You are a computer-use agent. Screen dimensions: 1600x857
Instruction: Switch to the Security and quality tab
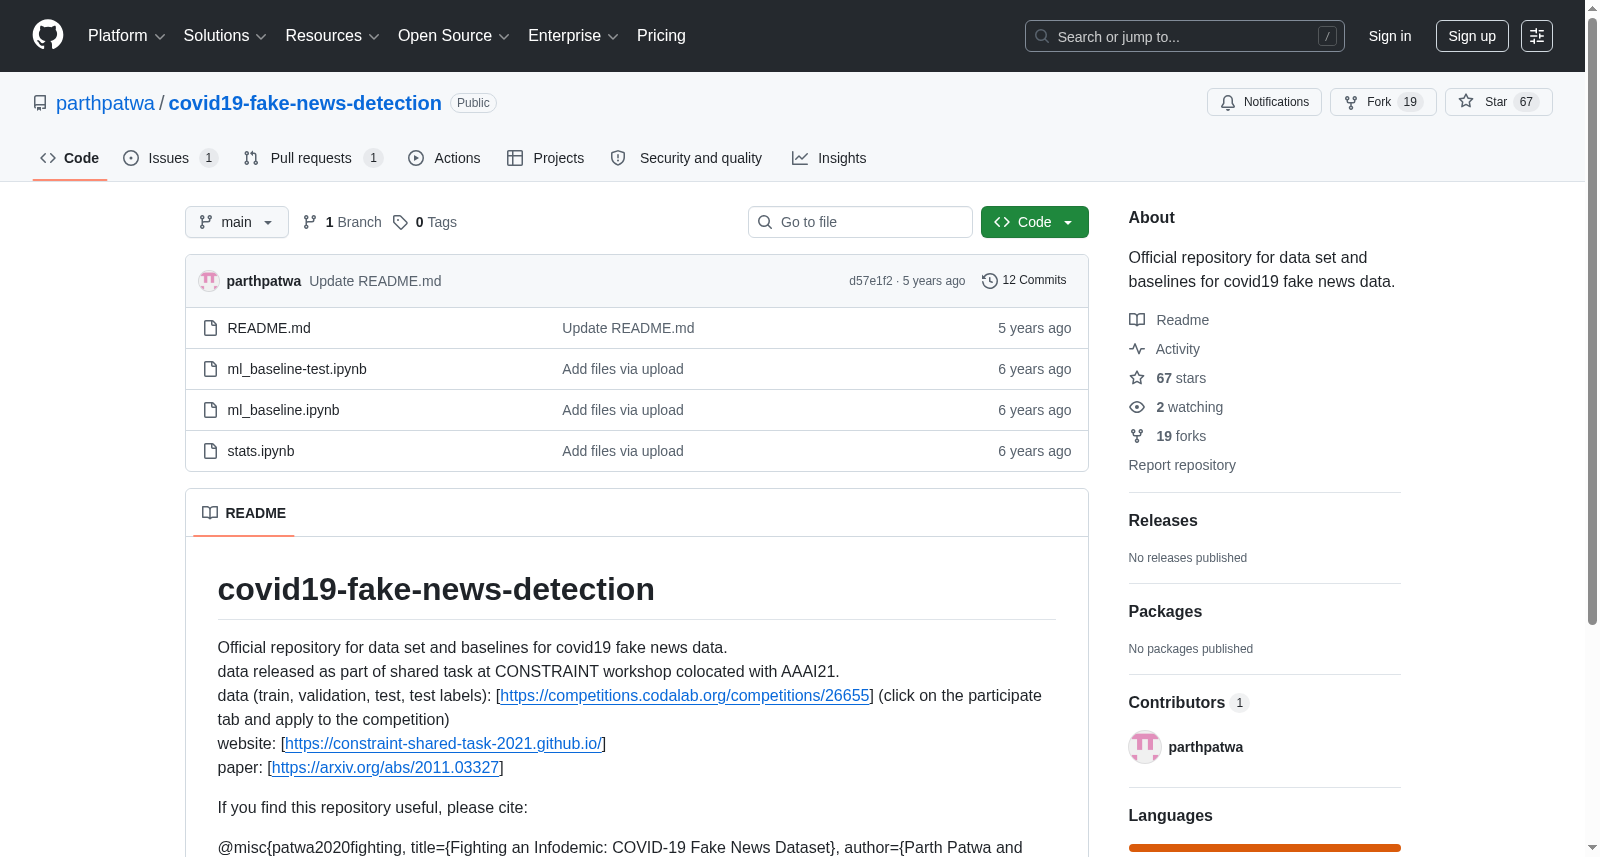[x=686, y=158]
